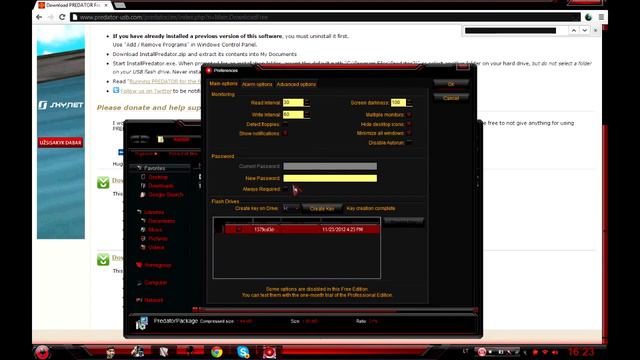The width and height of the screenshot is (640, 360).
Task: Click the find-bar next match arrow
Action: tap(584, 31)
